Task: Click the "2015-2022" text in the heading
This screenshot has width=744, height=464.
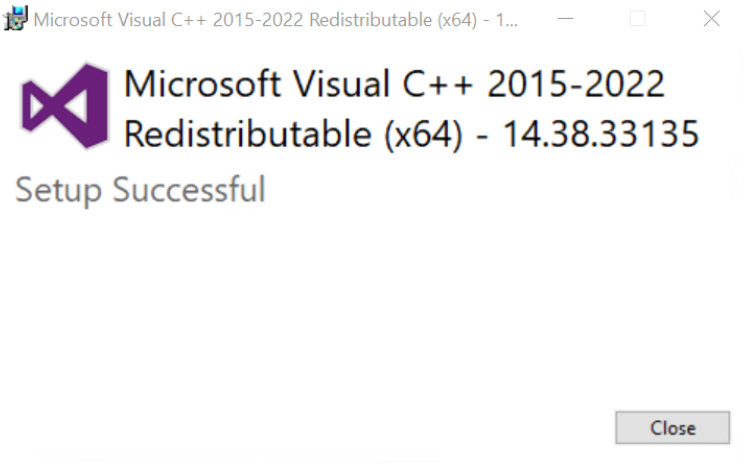Action: coord(577,85)
